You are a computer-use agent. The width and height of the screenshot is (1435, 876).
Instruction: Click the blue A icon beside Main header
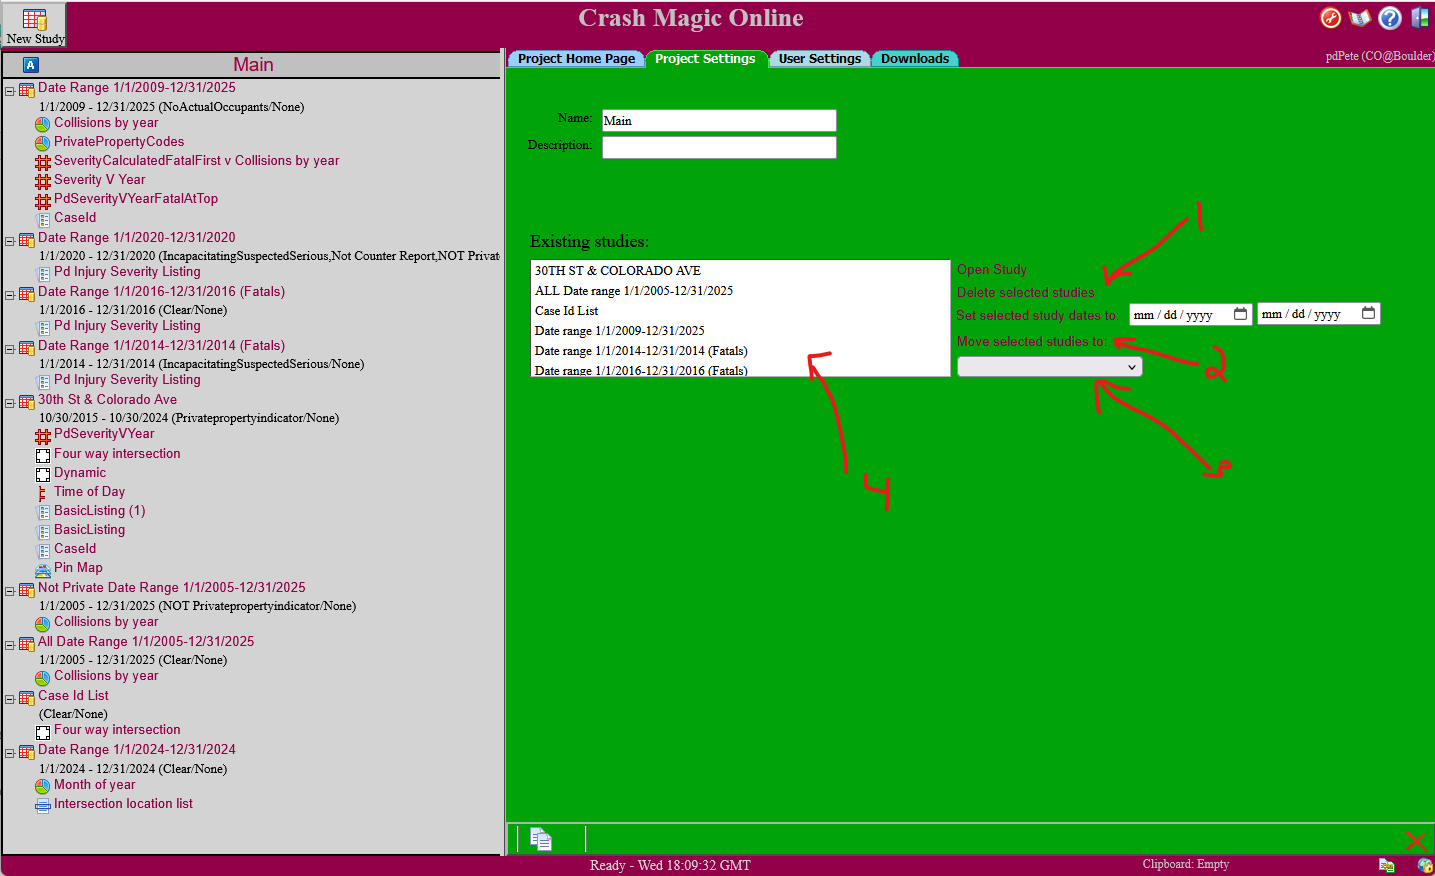30,65
